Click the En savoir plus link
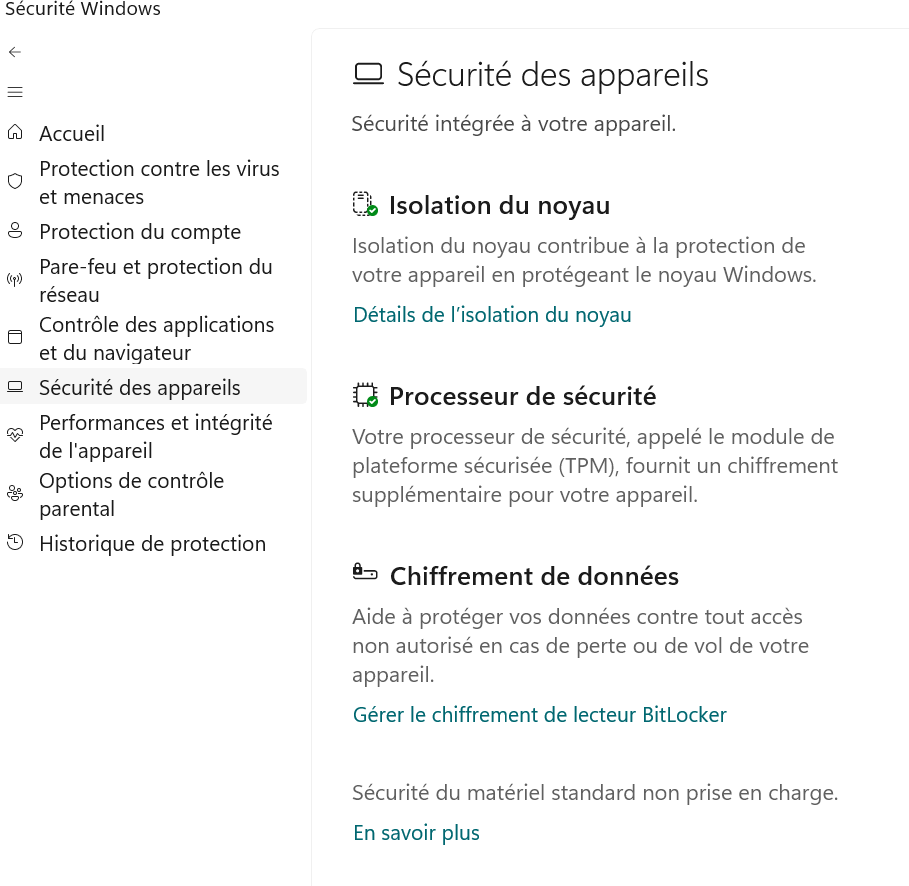This screenshot has height=886, width=909. tap(416, 833)
